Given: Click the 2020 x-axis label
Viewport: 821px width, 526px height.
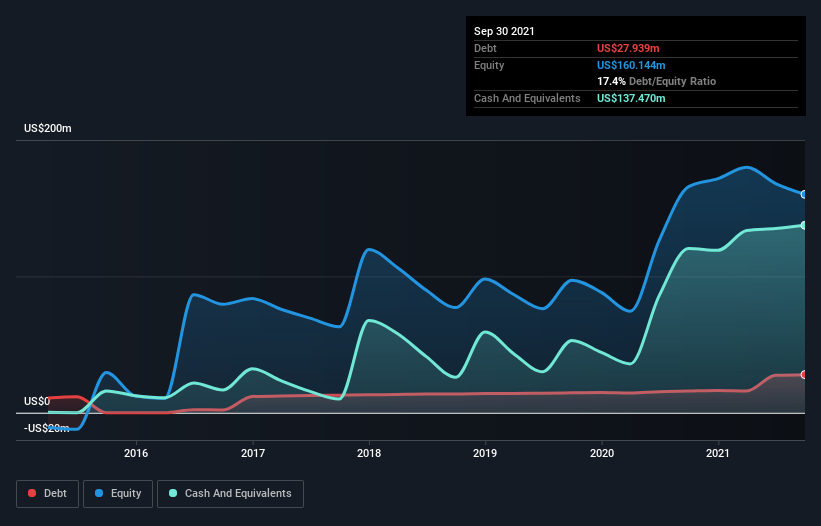Looking at the screenshot, I should pyautogui.click(x=602, y=454).
